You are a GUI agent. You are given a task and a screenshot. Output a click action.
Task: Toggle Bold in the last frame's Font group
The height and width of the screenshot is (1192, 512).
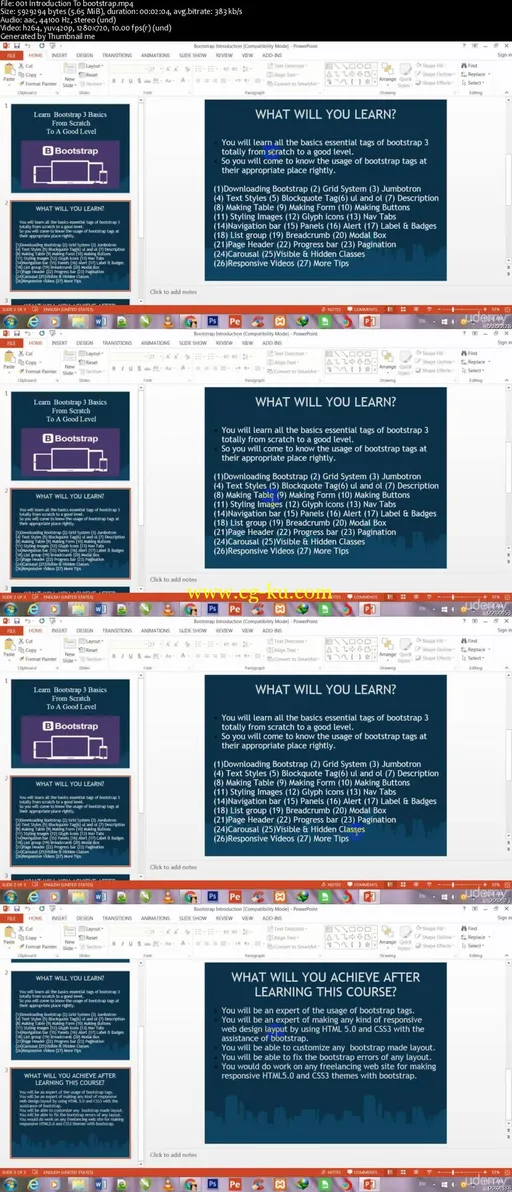click(112, 943)
